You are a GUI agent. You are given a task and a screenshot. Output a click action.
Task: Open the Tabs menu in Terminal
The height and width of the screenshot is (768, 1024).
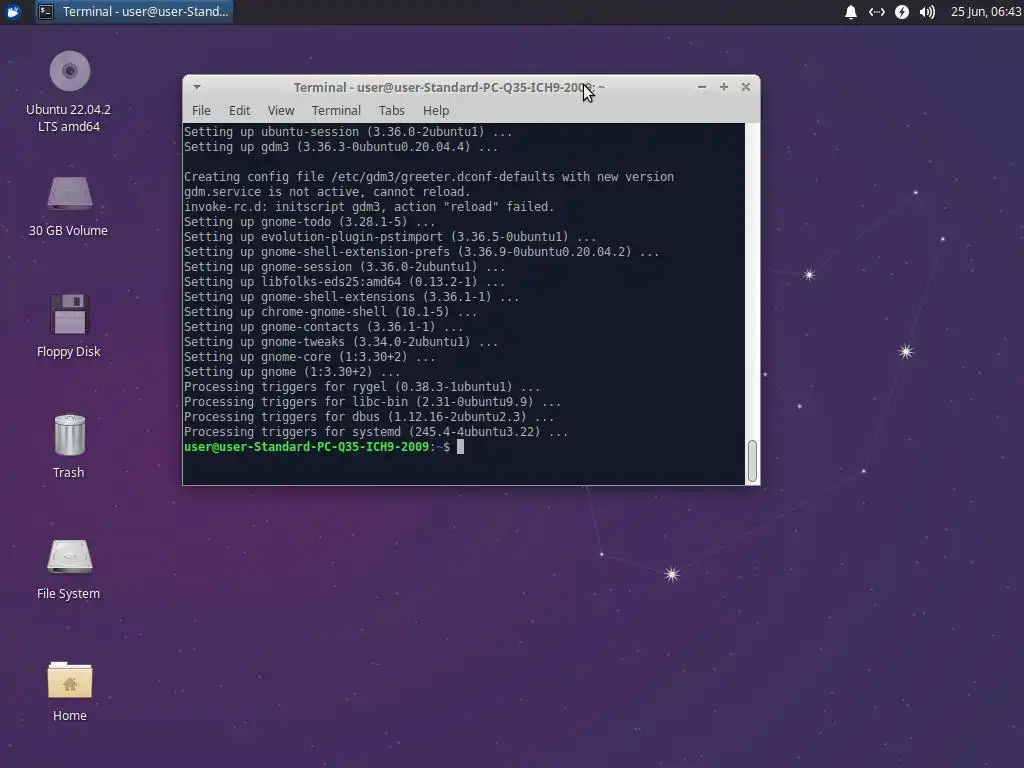coord(391,110)
